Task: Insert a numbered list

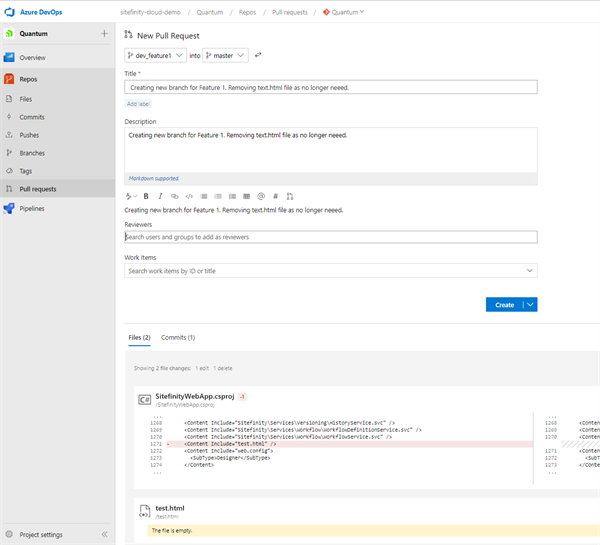Action: pyautogui.click(x=218, y=196)
